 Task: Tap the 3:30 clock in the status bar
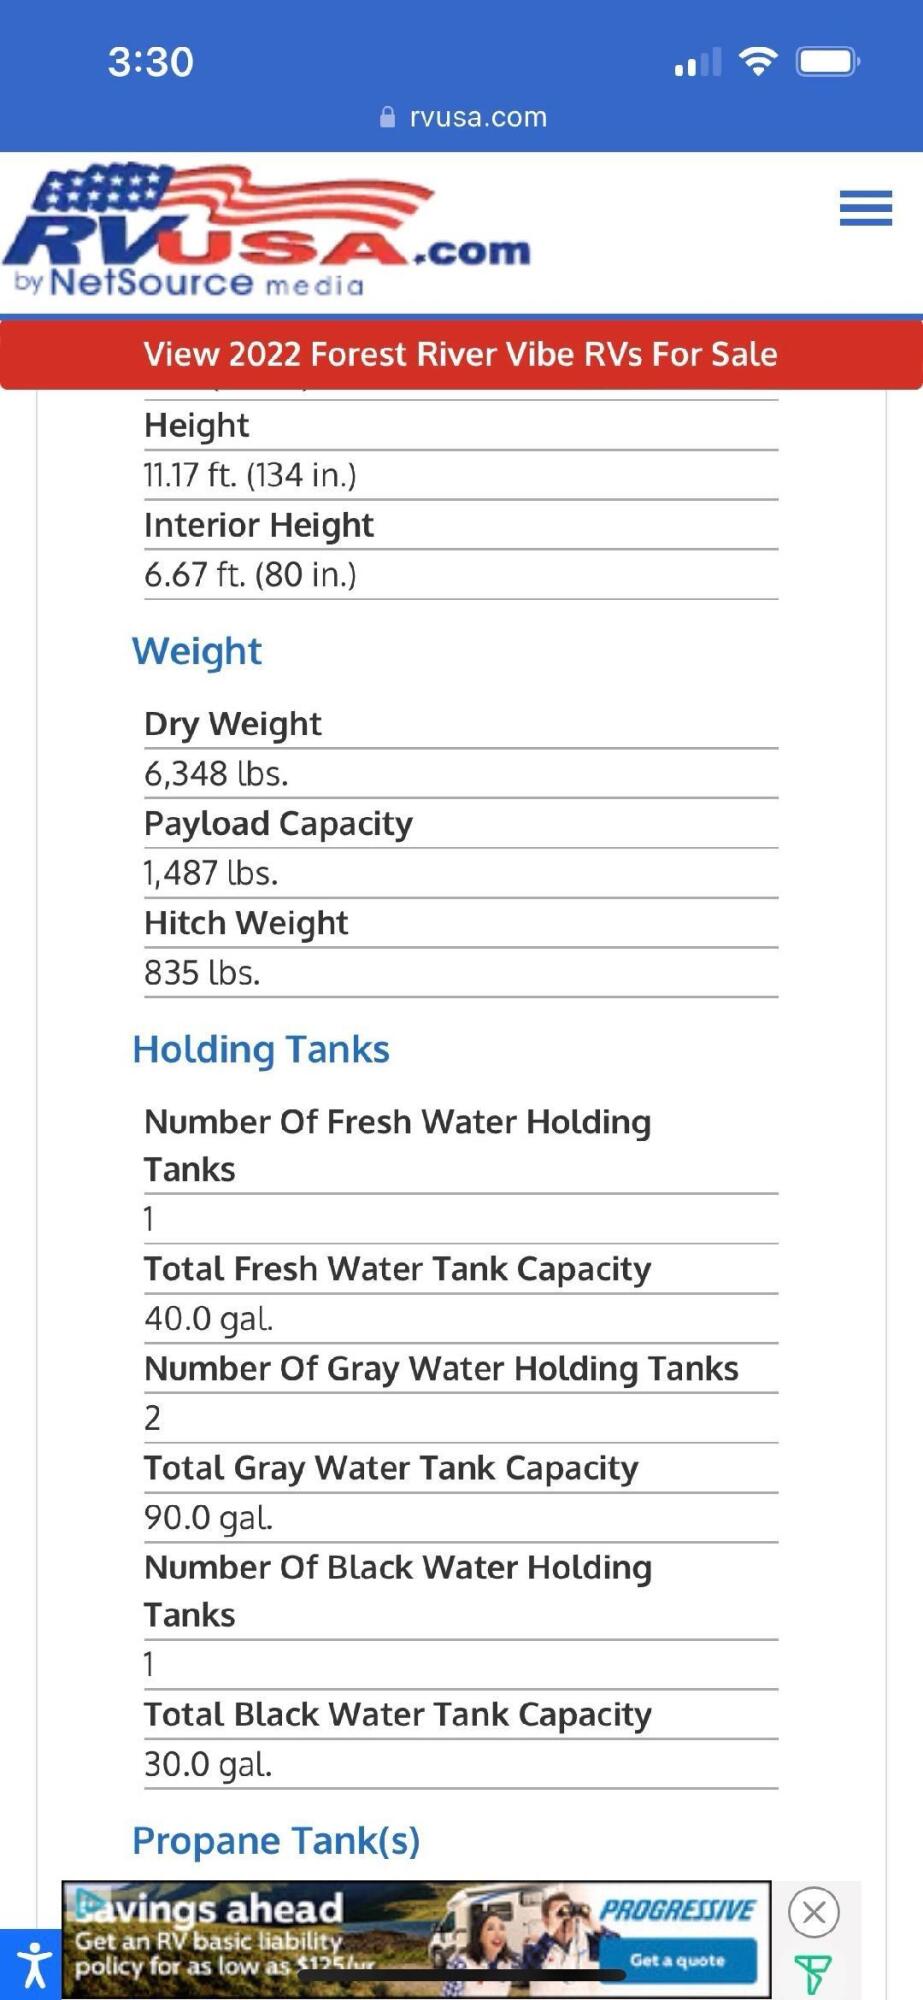[151, 62]
